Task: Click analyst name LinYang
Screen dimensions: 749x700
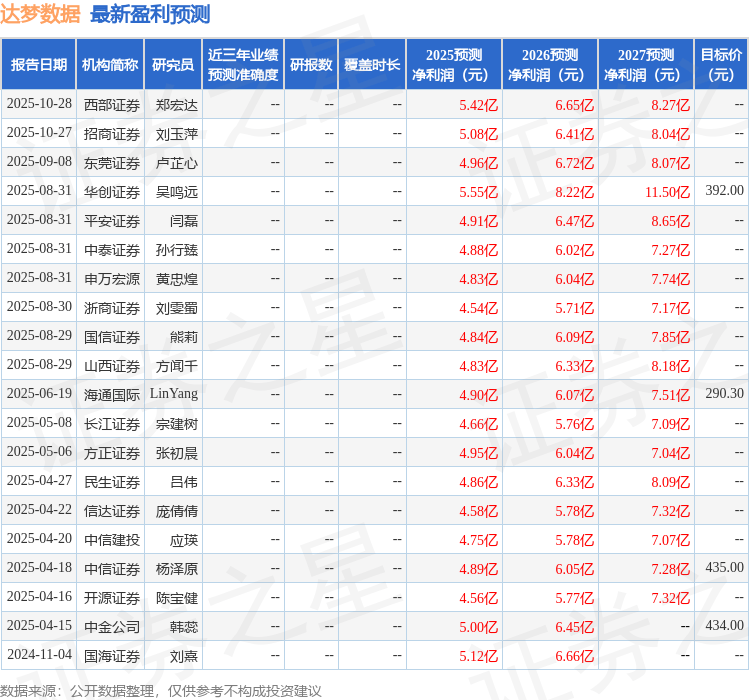Action: tap(174, 394)
